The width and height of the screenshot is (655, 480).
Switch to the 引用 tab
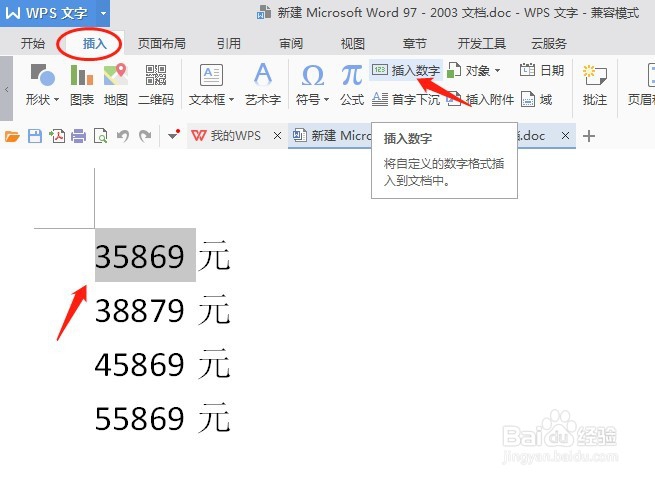[x=228, y=43]
